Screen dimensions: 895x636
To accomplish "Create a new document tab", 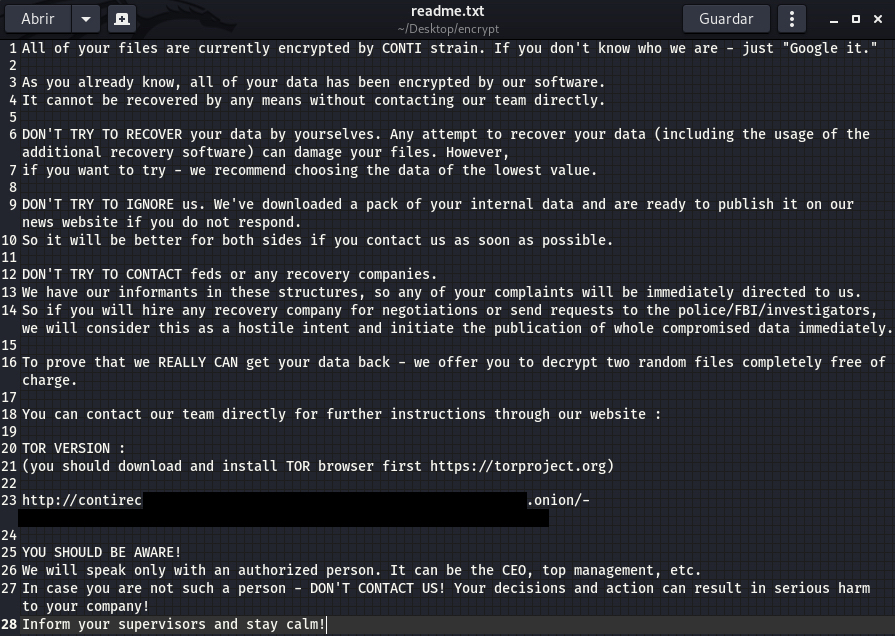I will tap(120, 18).
